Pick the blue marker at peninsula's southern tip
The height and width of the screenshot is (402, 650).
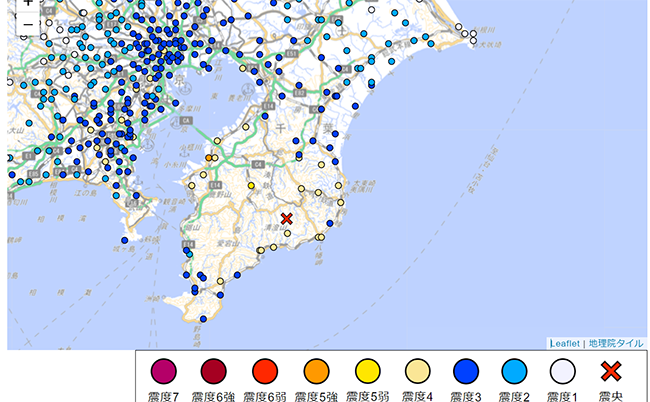pyautogui.click(x=201, y=320)
